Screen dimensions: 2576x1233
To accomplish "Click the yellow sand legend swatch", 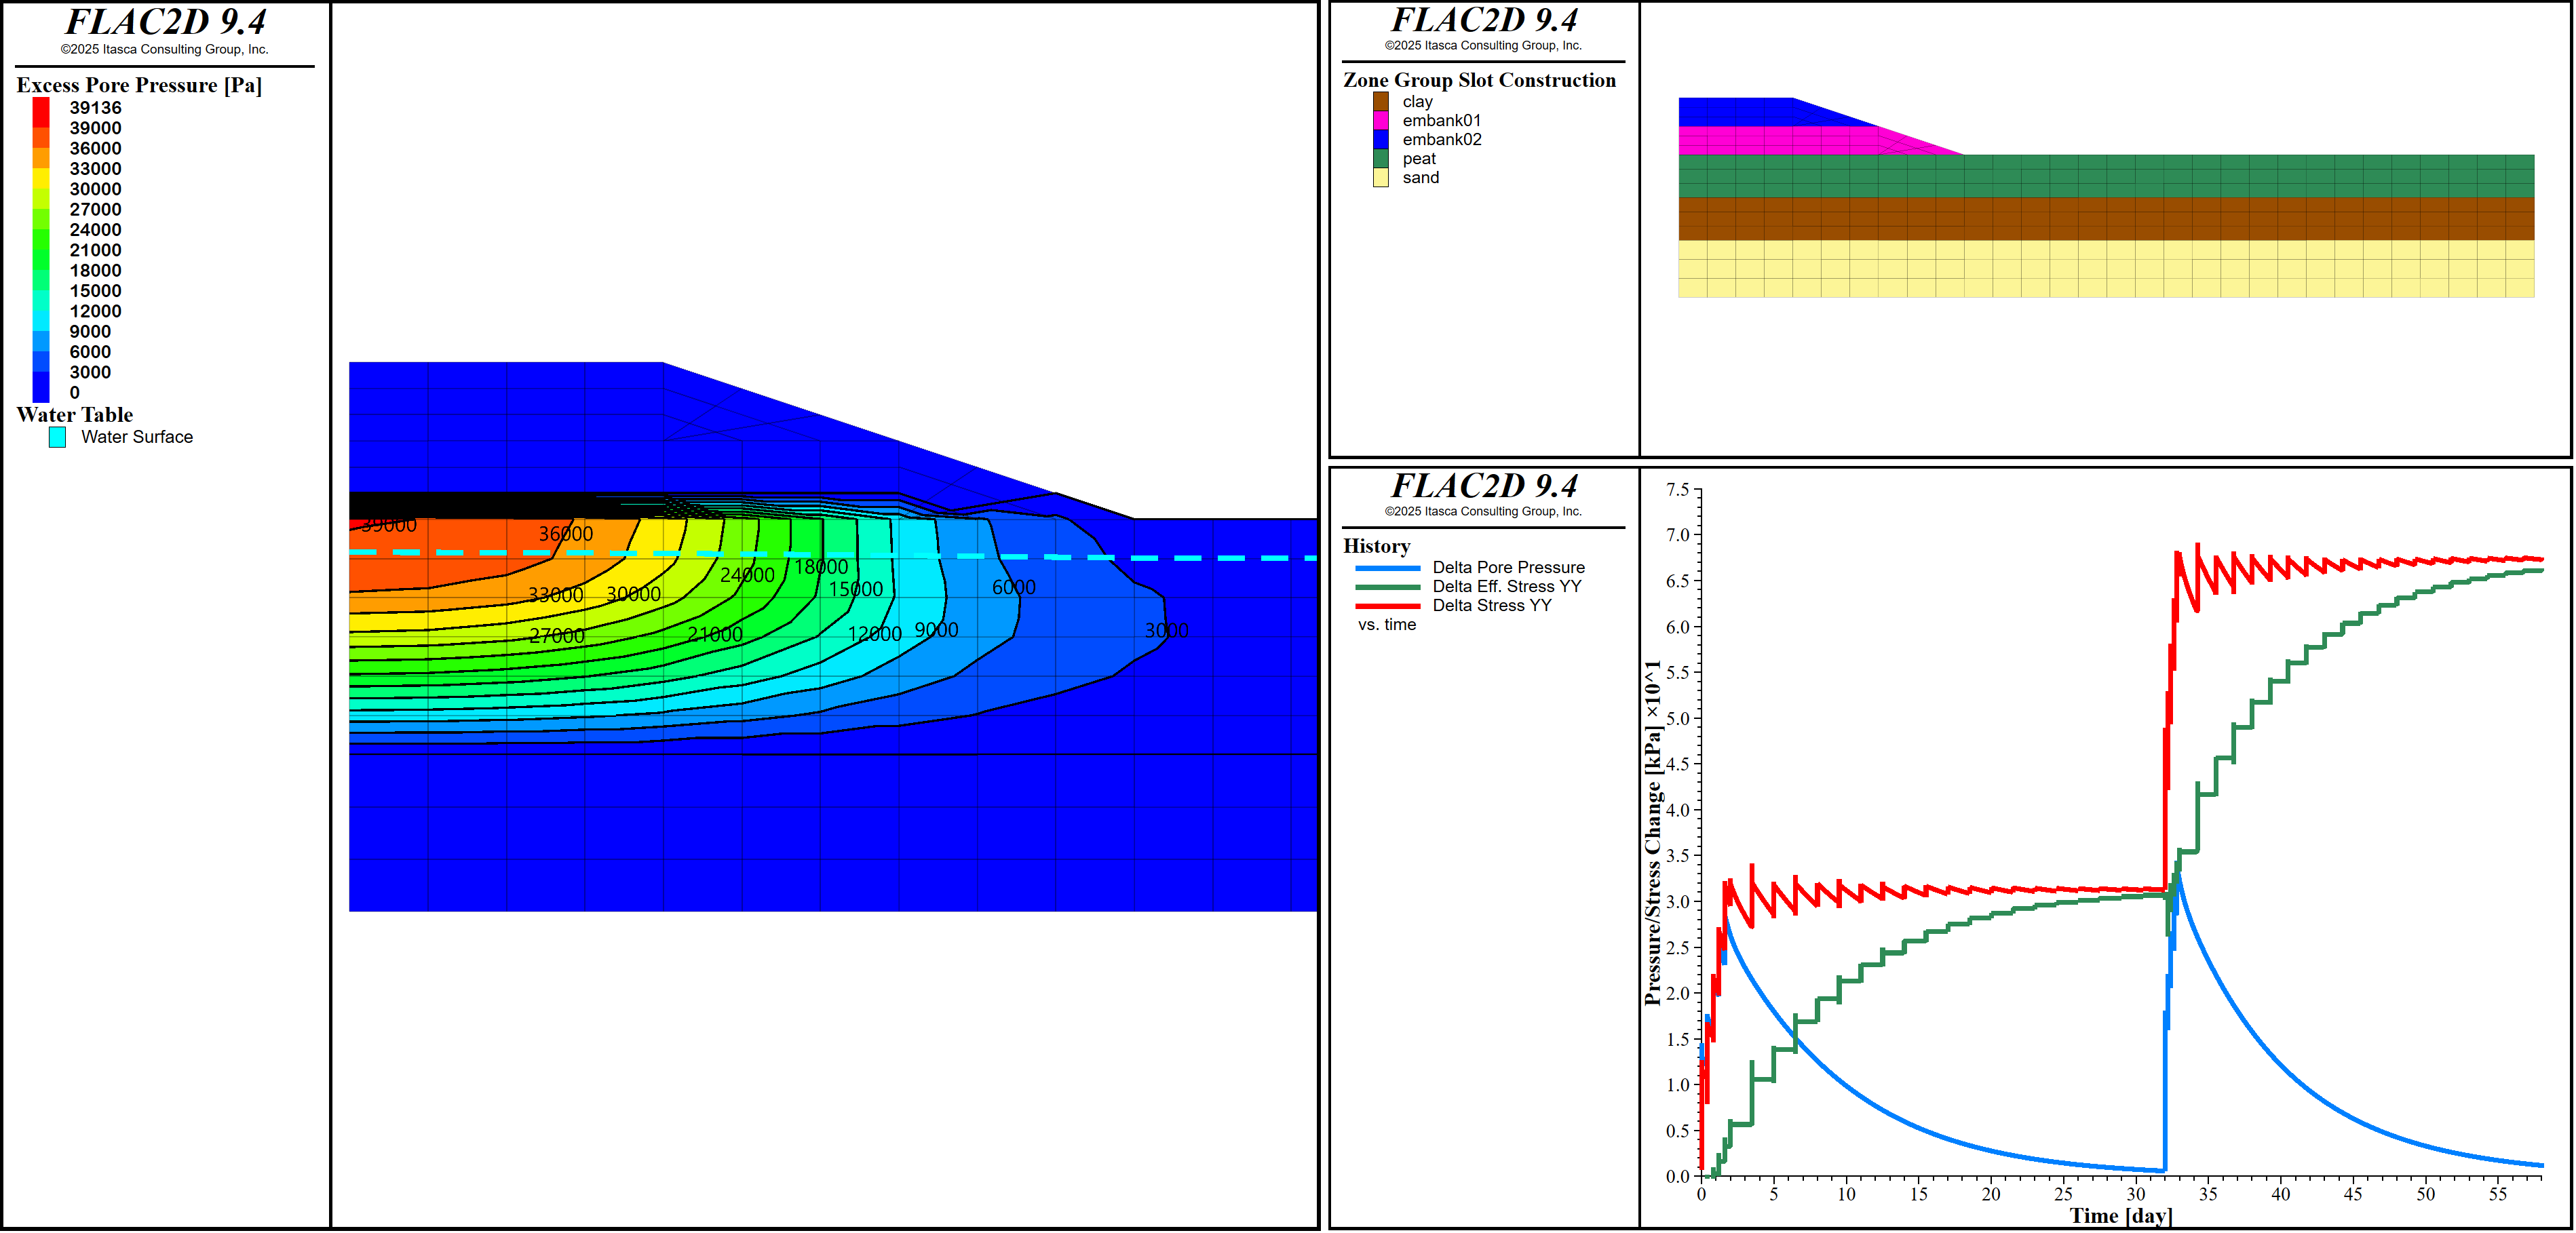I will click(x=1380, y=178).
